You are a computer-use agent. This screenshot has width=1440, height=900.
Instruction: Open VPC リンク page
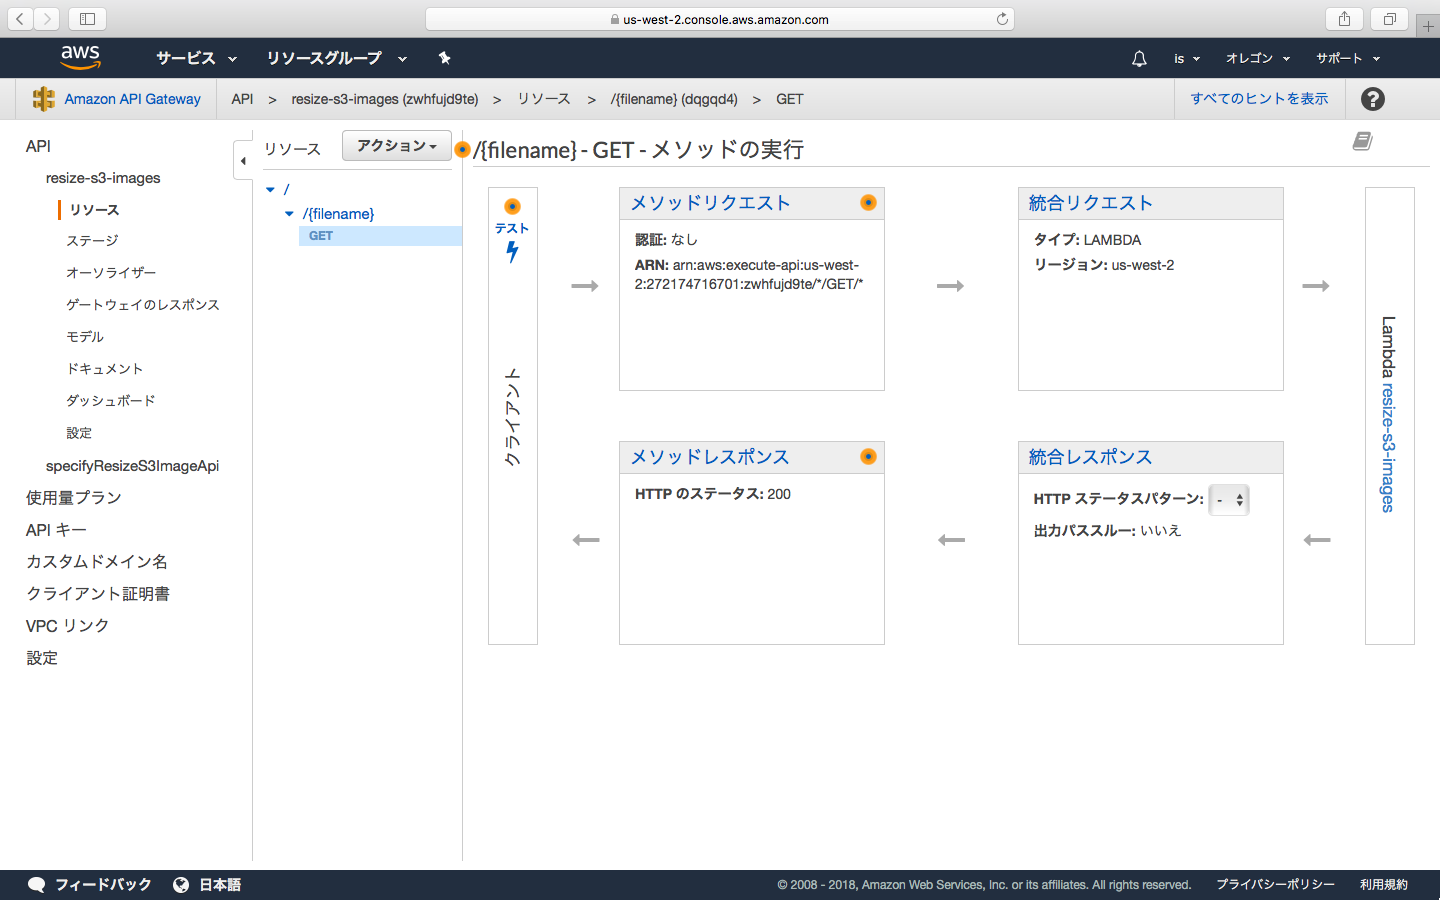point(67,626)
